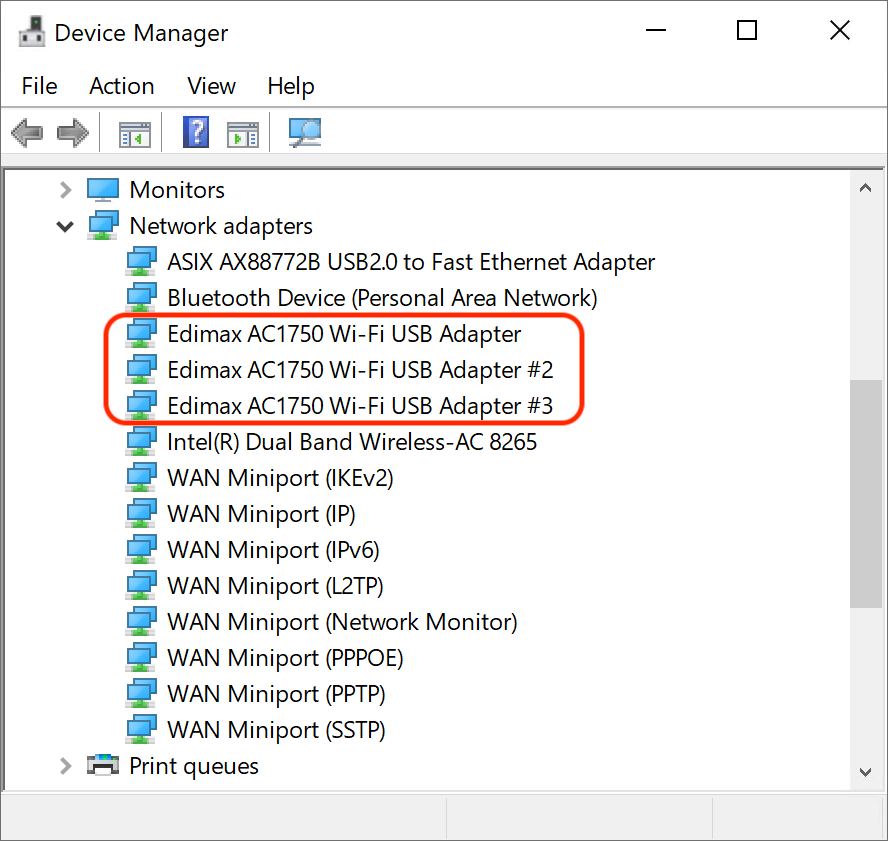888x841 pixels.
Task: Click the Show/Hide Action Pane icon
Action: click(243, 134)
